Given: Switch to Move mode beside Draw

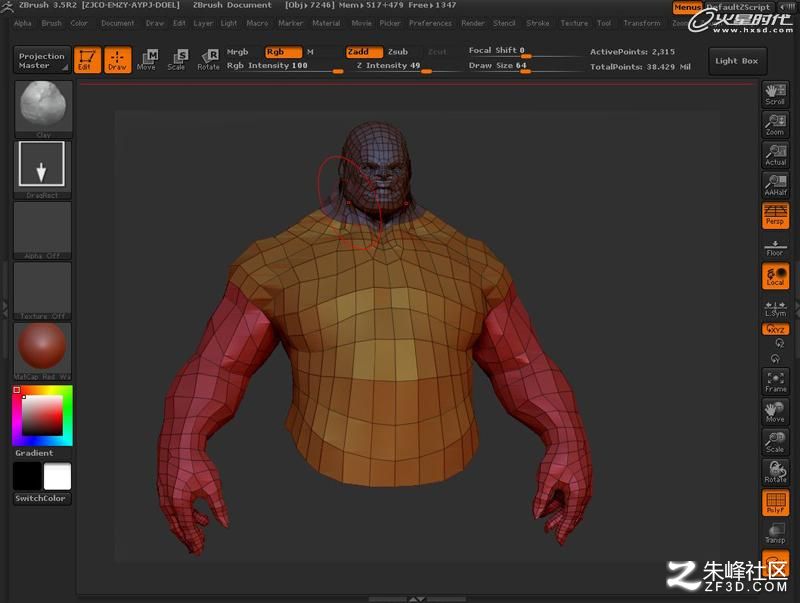Looking at the screenshot, I should tap(147, 60).
